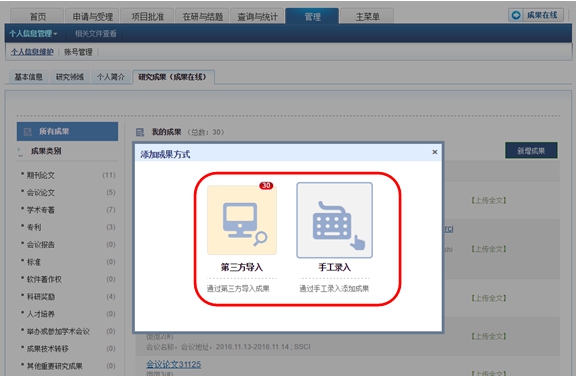This screenshot has width=576, height=376.
Task: Open the 会议论文31125 link
Action: pyautogui.click(x=173, y=364)
